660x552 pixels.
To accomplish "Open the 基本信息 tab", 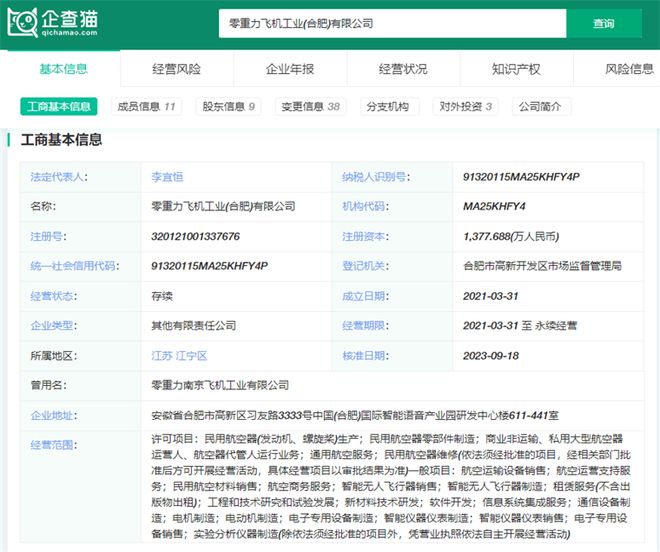I will (64, 69).
